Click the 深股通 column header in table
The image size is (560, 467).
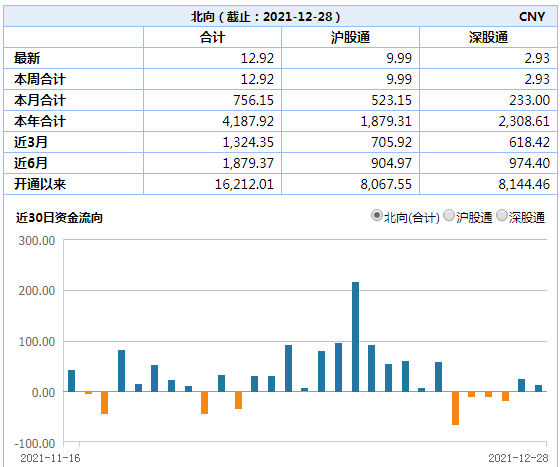(488, 37)
